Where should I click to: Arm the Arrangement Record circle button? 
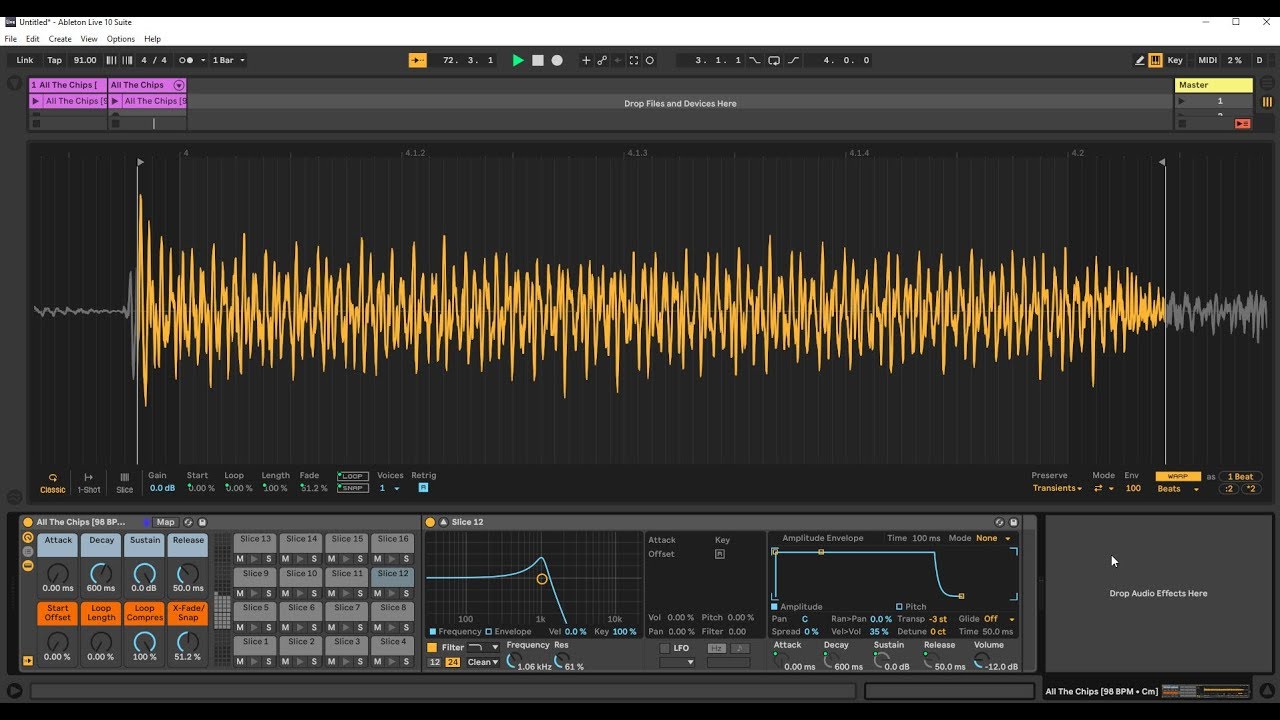pyautogui.click(x=557, y=60)
